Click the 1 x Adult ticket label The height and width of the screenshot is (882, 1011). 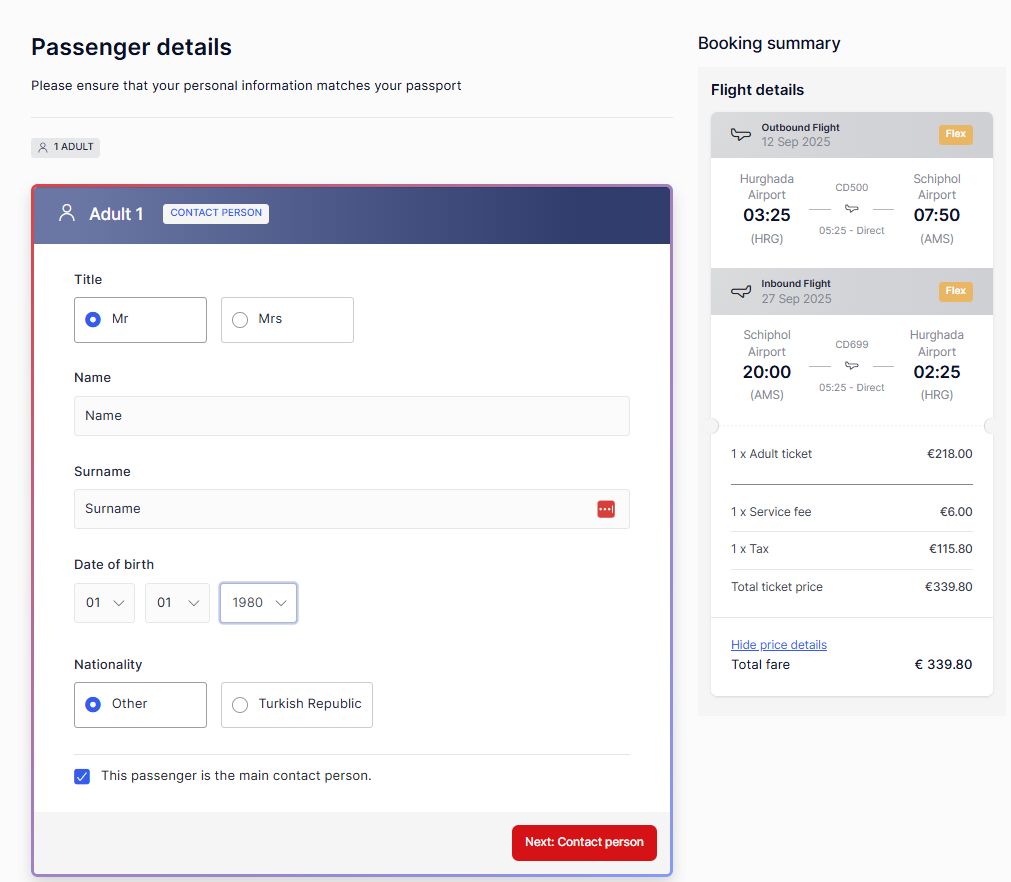[771, 454]
